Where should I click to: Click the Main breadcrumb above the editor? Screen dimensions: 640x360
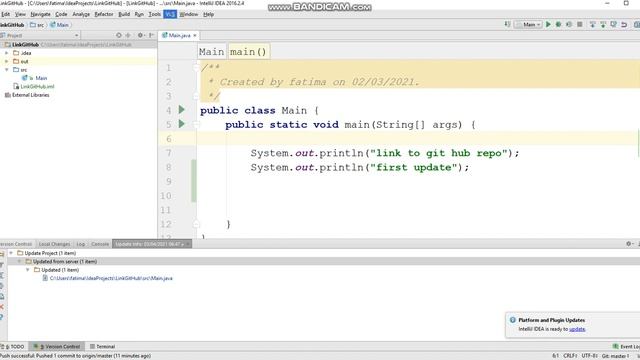(211, 52)
